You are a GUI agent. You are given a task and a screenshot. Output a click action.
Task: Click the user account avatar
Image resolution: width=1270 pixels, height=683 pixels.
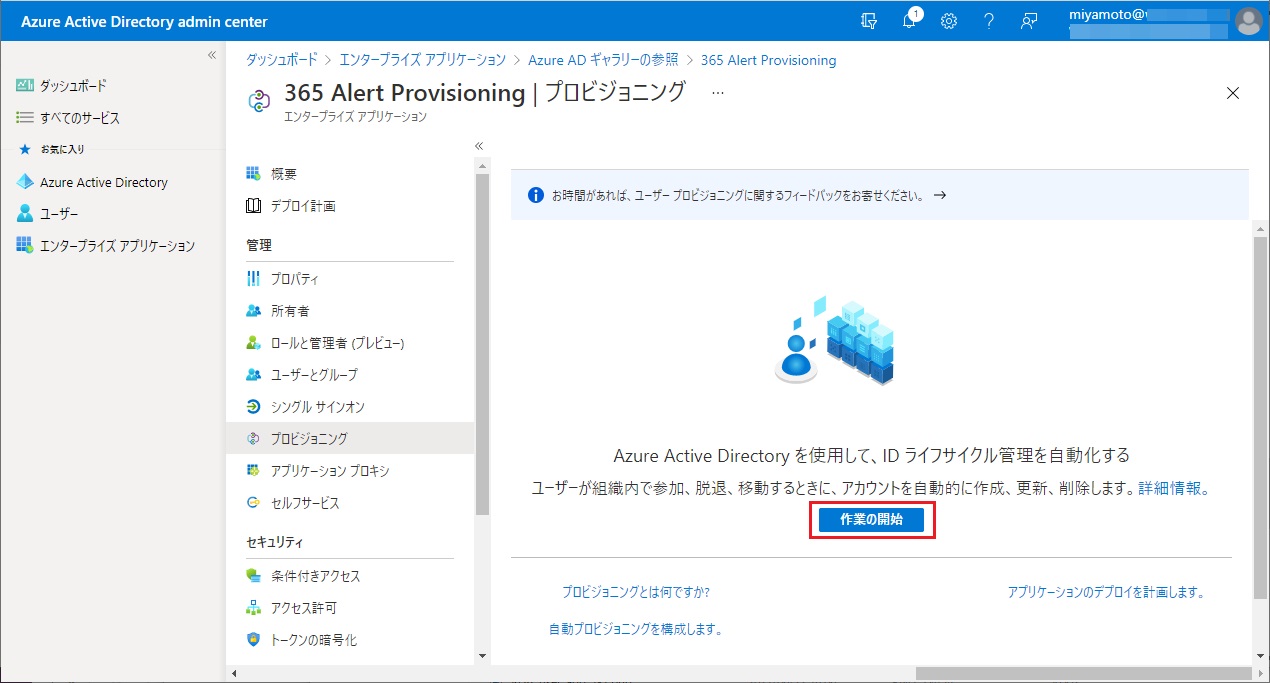pos(1248,21)
